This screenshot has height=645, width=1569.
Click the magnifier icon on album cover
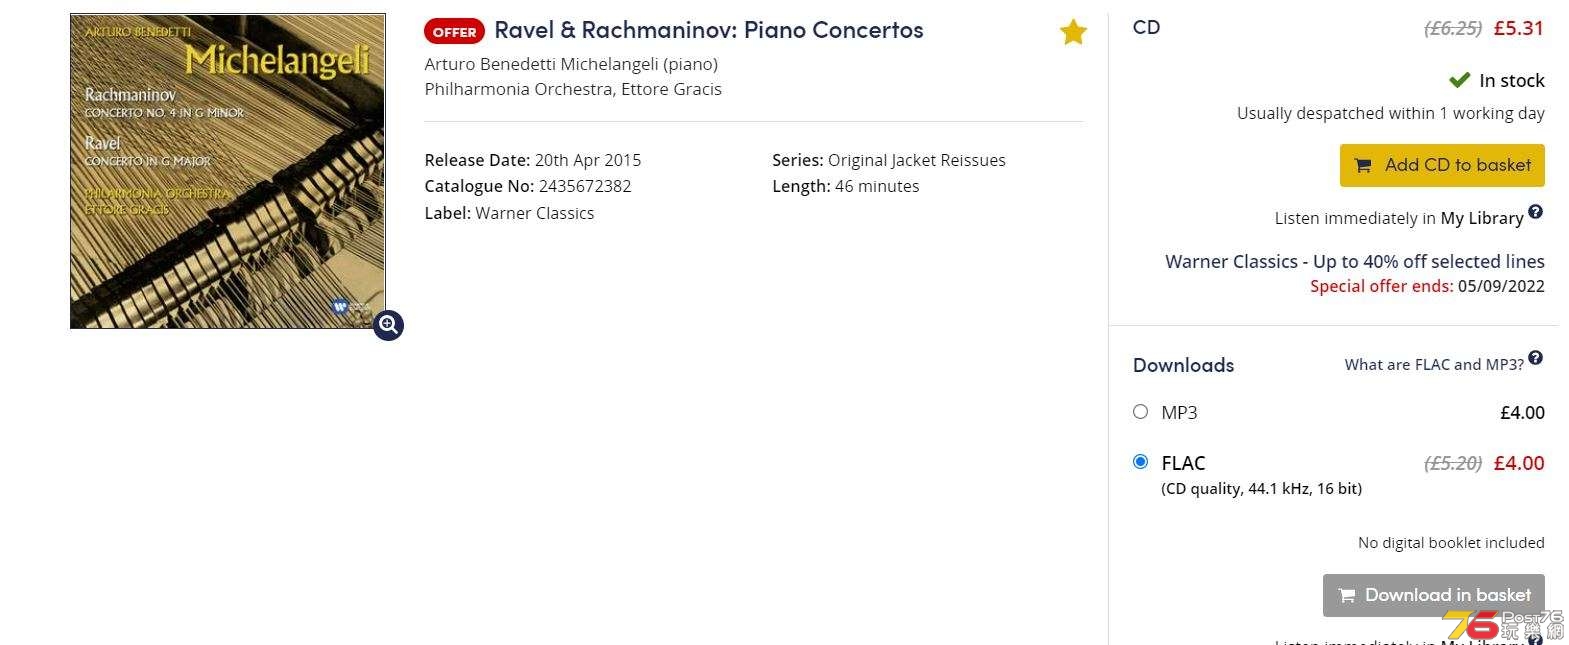tap(388, 325)
